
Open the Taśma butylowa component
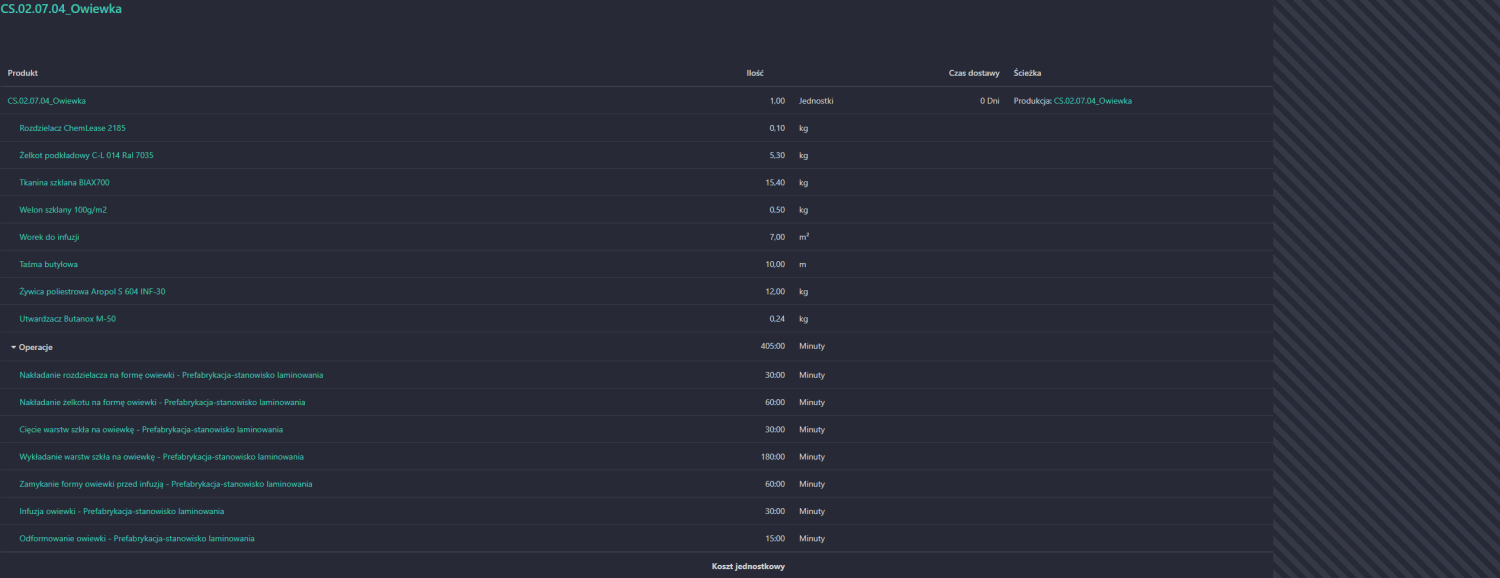tap(48, 264)
